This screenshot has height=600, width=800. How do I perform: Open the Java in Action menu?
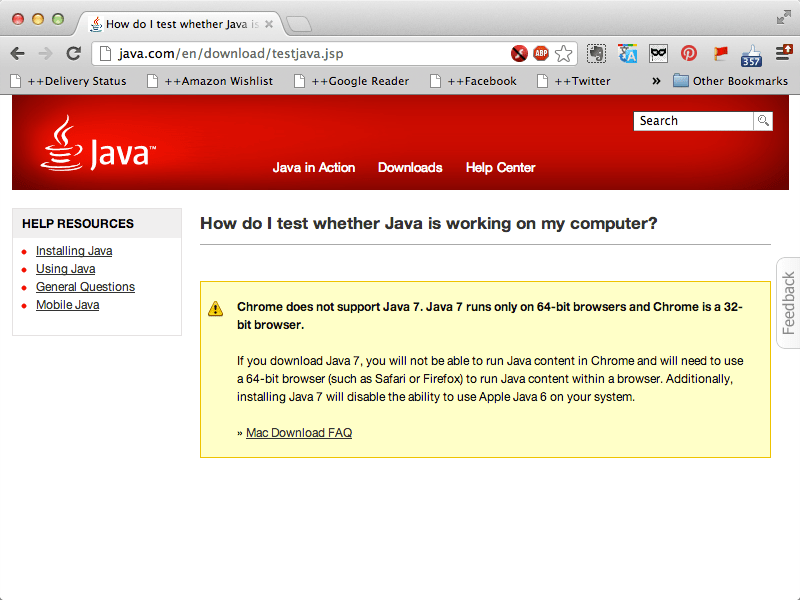tap(314, 167)
